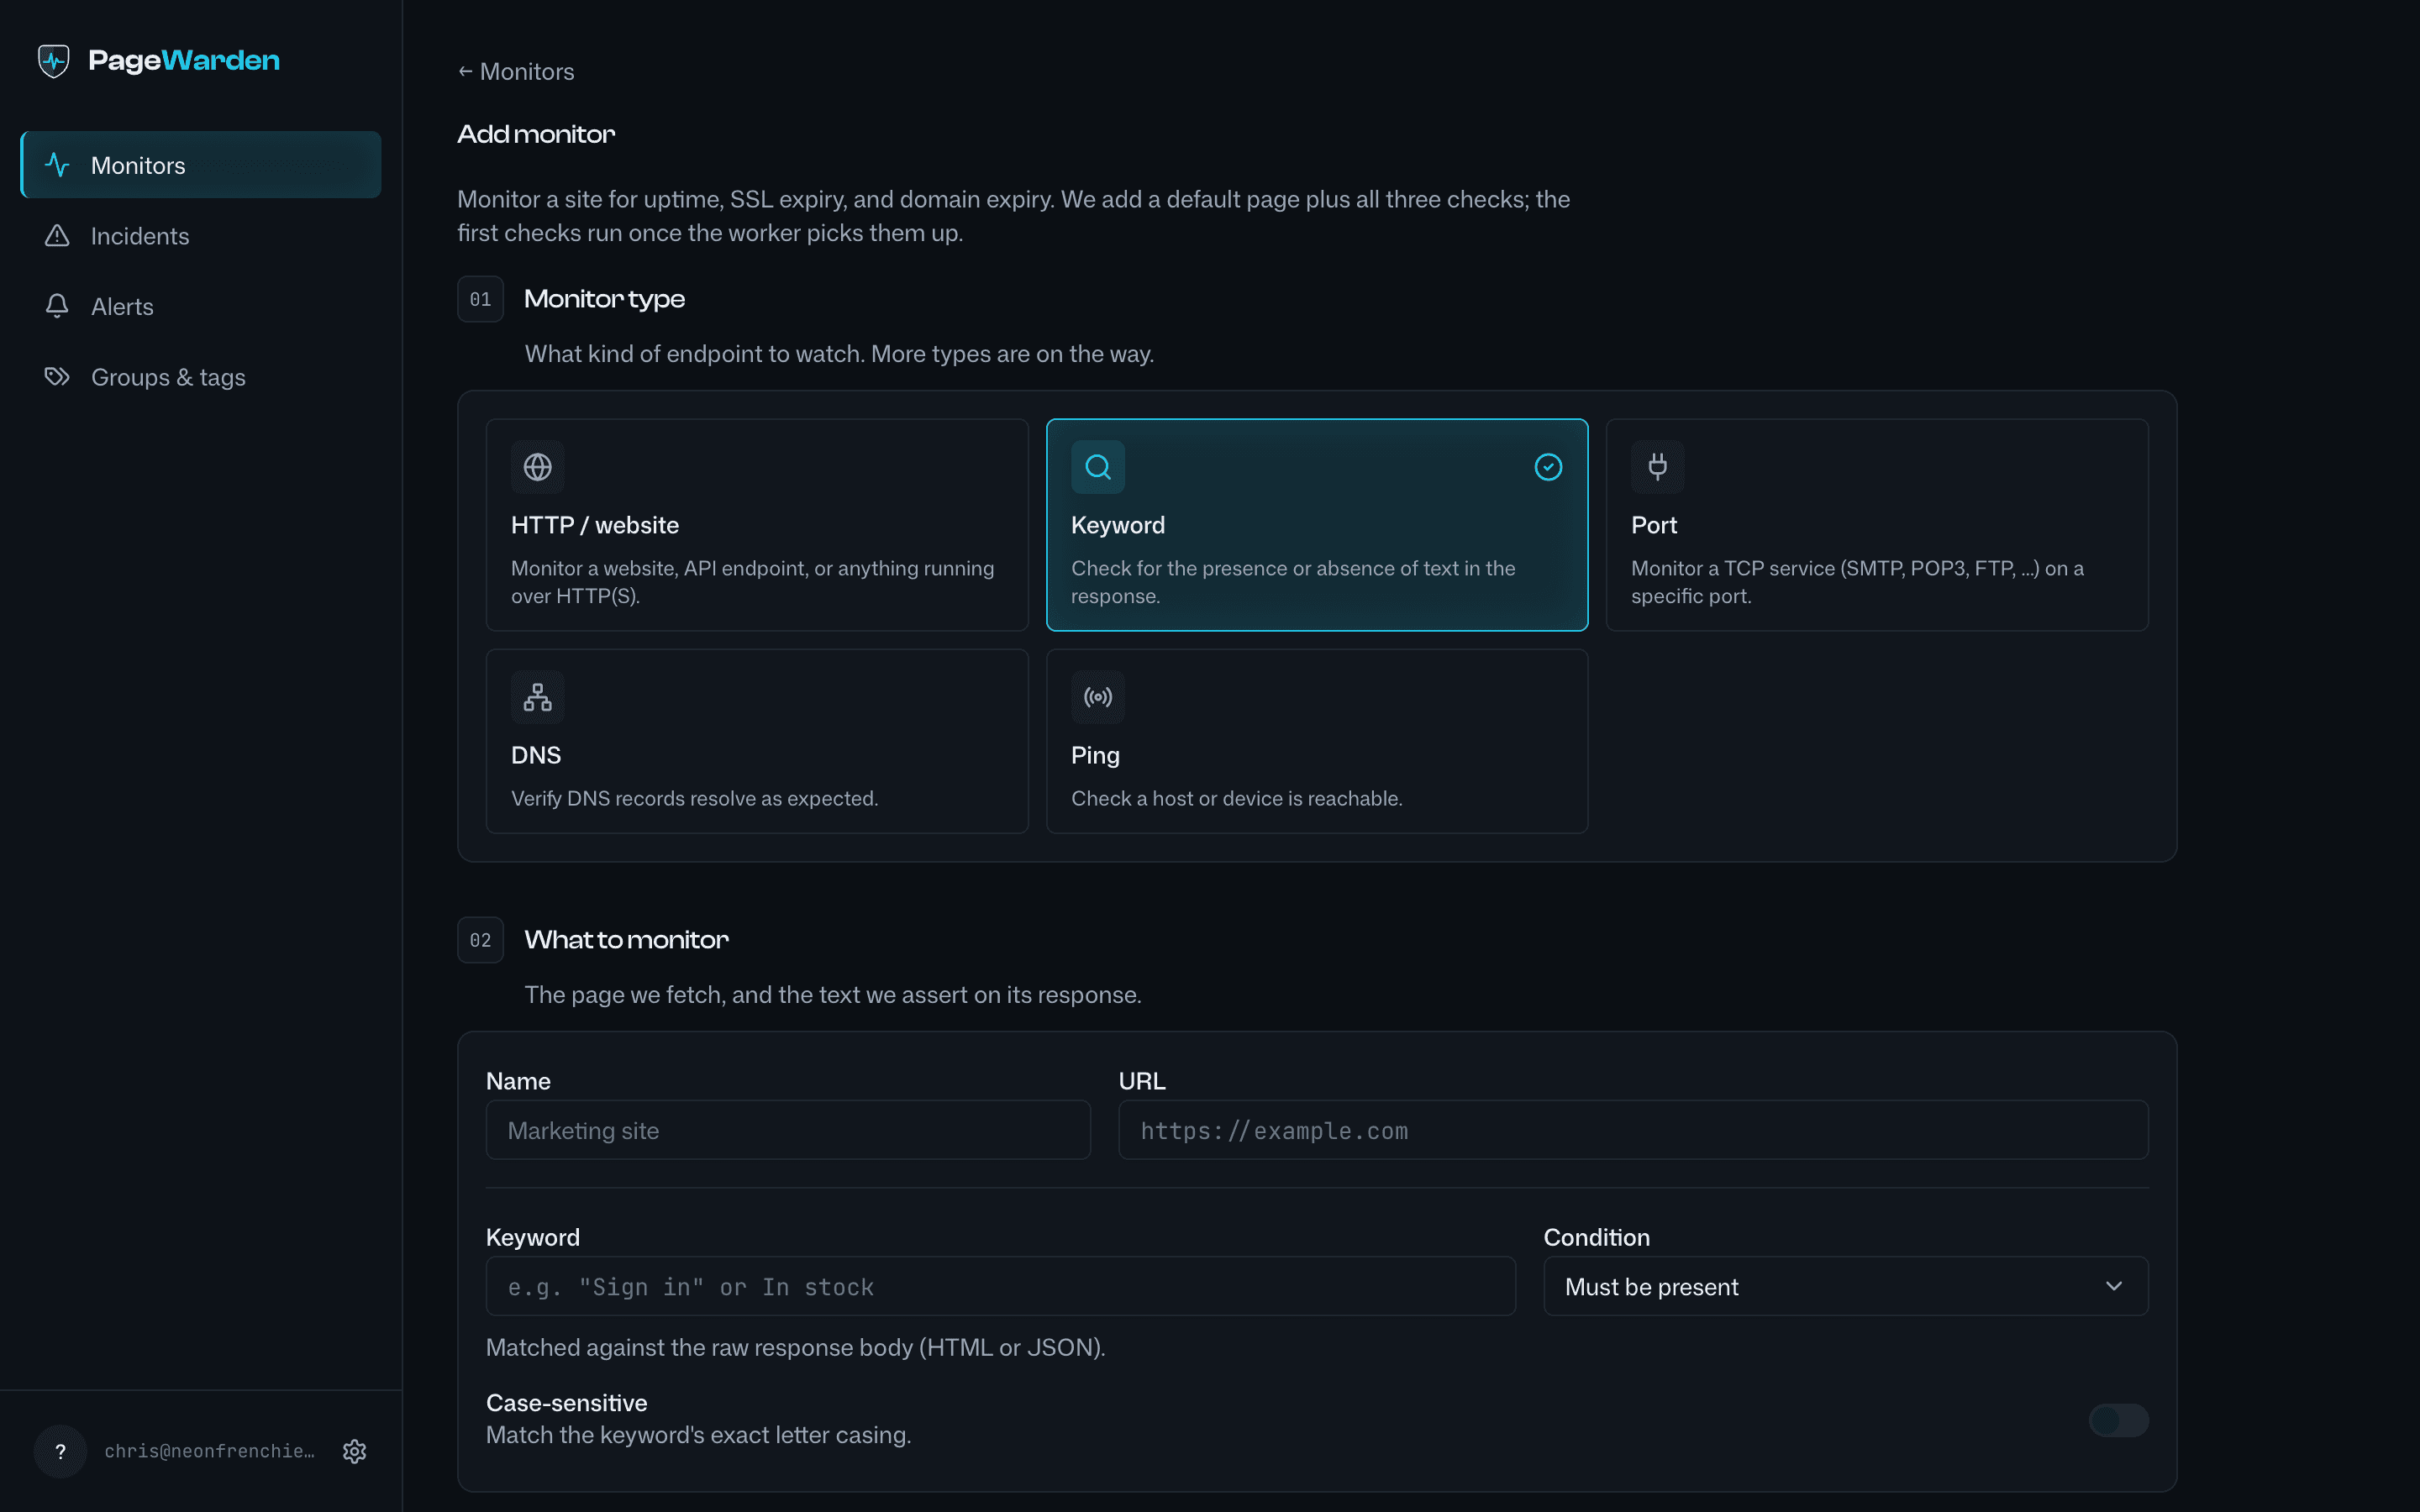
Task: Click the network icon on DNS card
Action: [538, 697]
